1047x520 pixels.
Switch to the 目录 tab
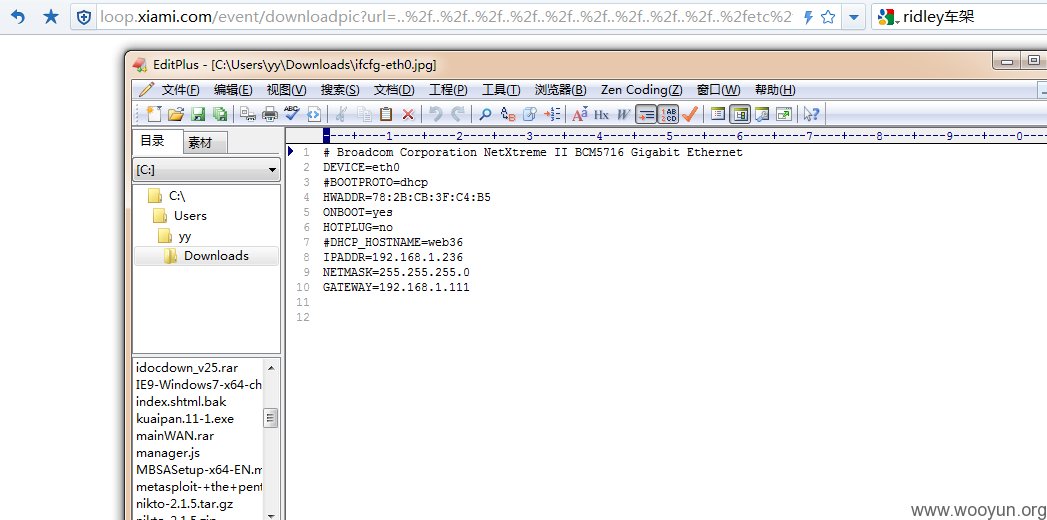(x=158, y=141)
